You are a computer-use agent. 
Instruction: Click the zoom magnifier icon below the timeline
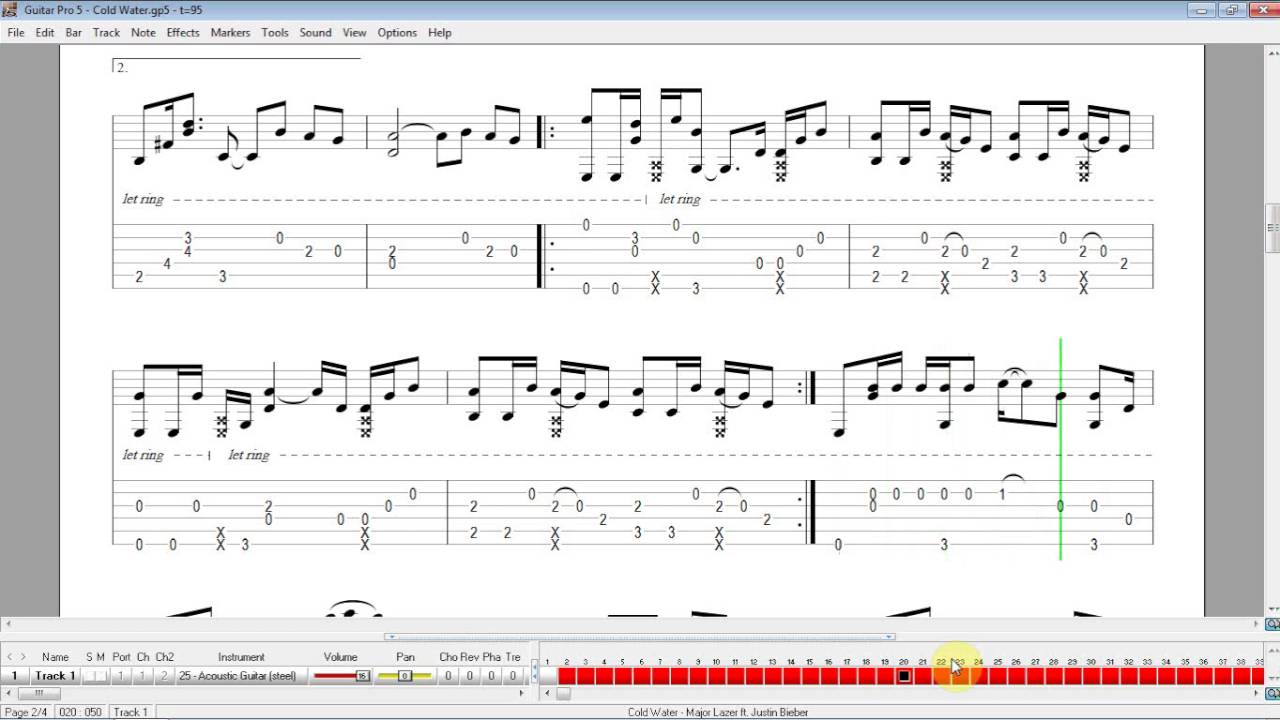click(1273, 695)
